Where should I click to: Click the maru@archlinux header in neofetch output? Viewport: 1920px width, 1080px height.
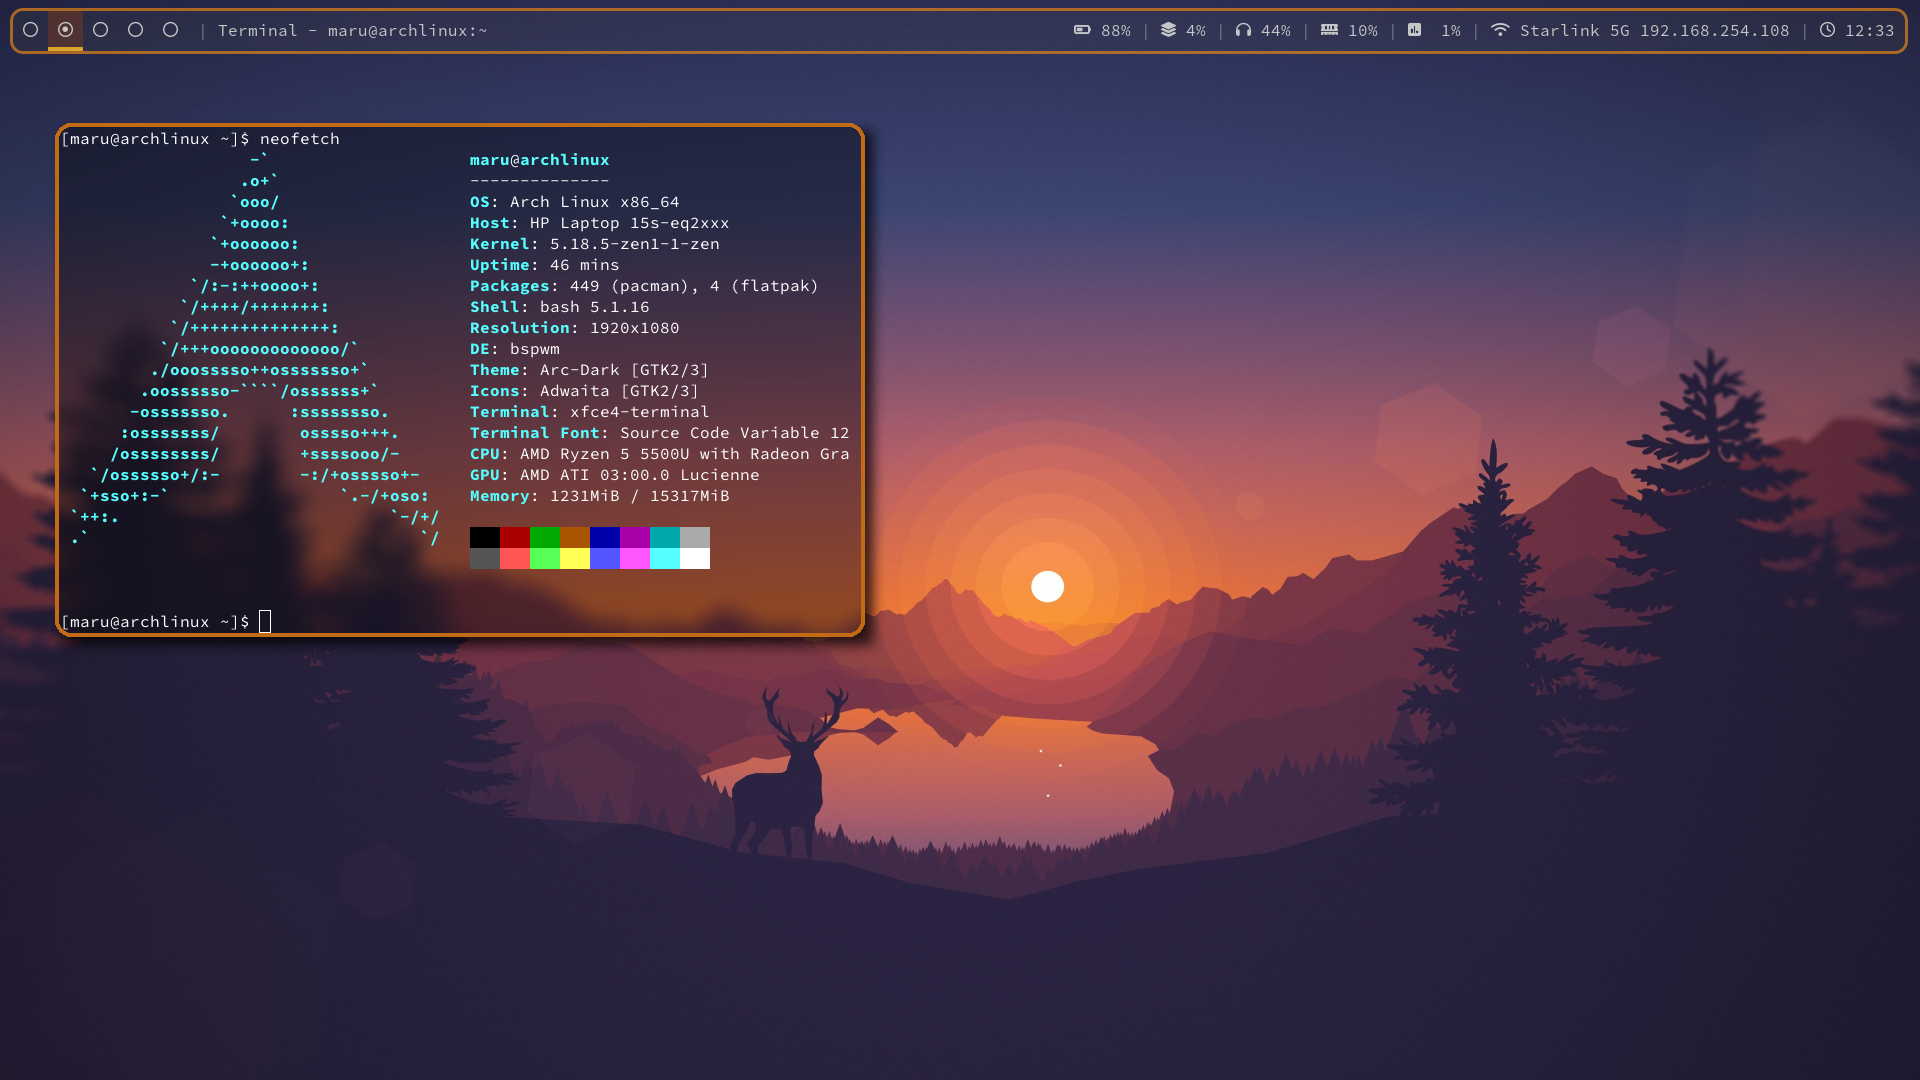click(539, 159)
